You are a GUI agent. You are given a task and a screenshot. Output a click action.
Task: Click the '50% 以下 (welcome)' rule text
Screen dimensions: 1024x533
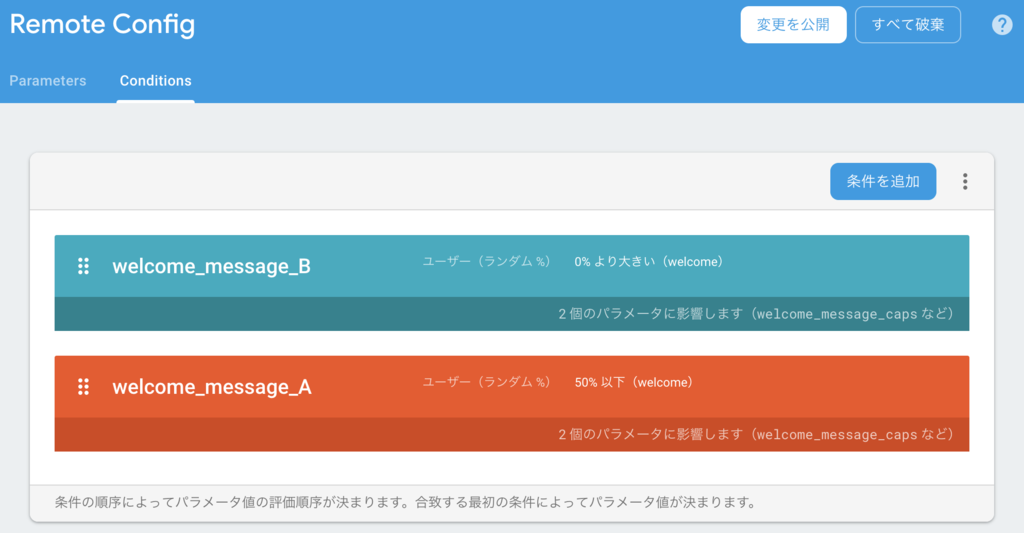(x=633, y=383)
